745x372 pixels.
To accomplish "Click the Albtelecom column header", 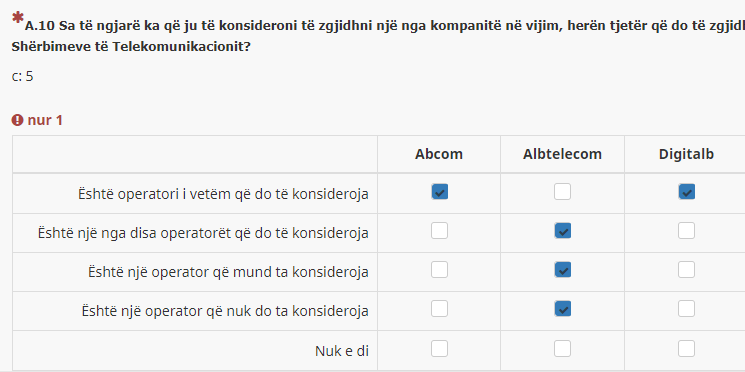I will click(563, 154).
